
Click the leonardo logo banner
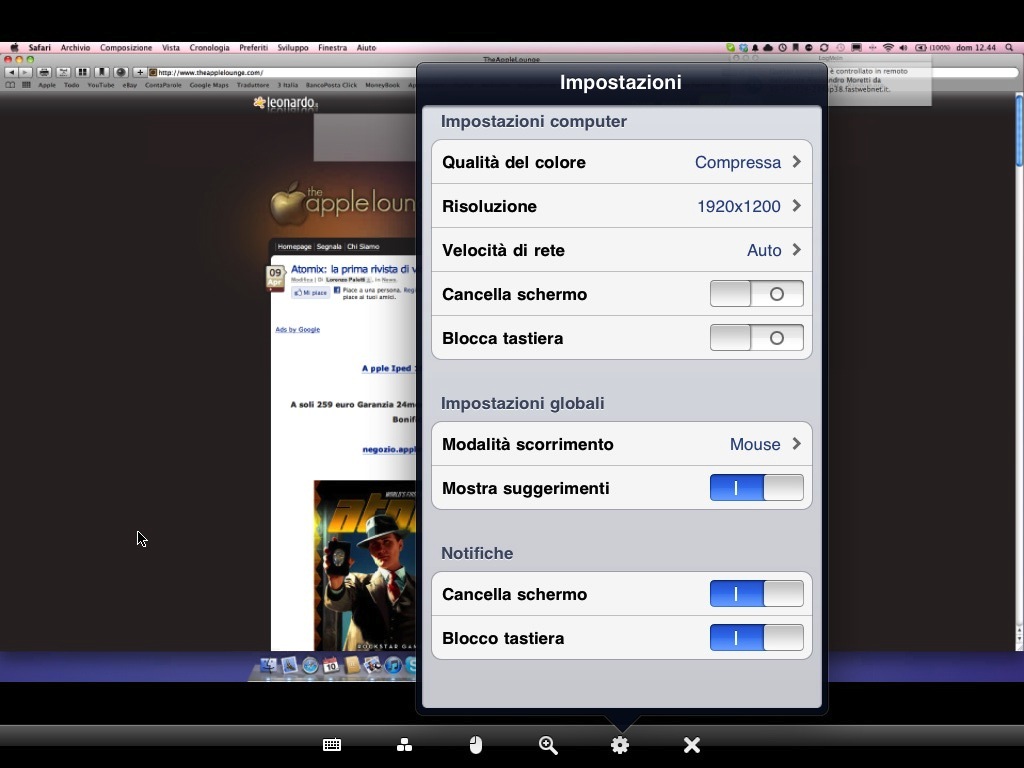click(285, 103)
